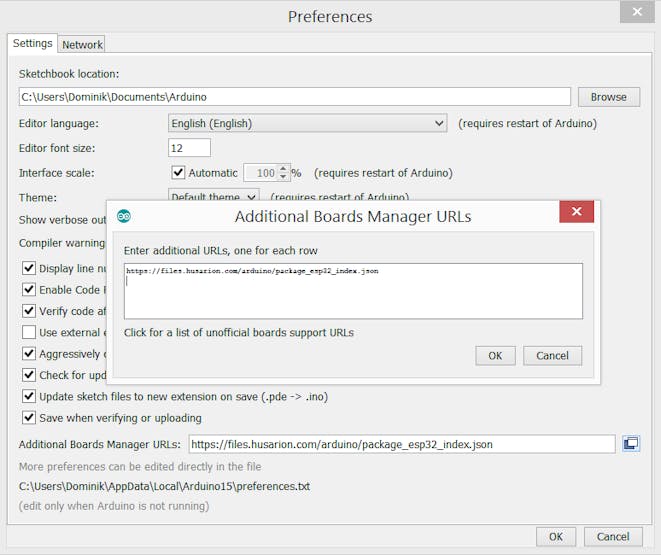The image size is (661, 555).
Task: Open the Theme dropdown
Action: coord(214,196)
